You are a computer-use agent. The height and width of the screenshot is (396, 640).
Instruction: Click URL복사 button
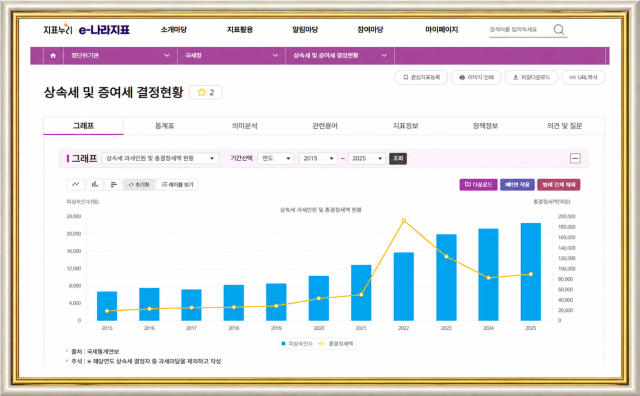[583, 77]
